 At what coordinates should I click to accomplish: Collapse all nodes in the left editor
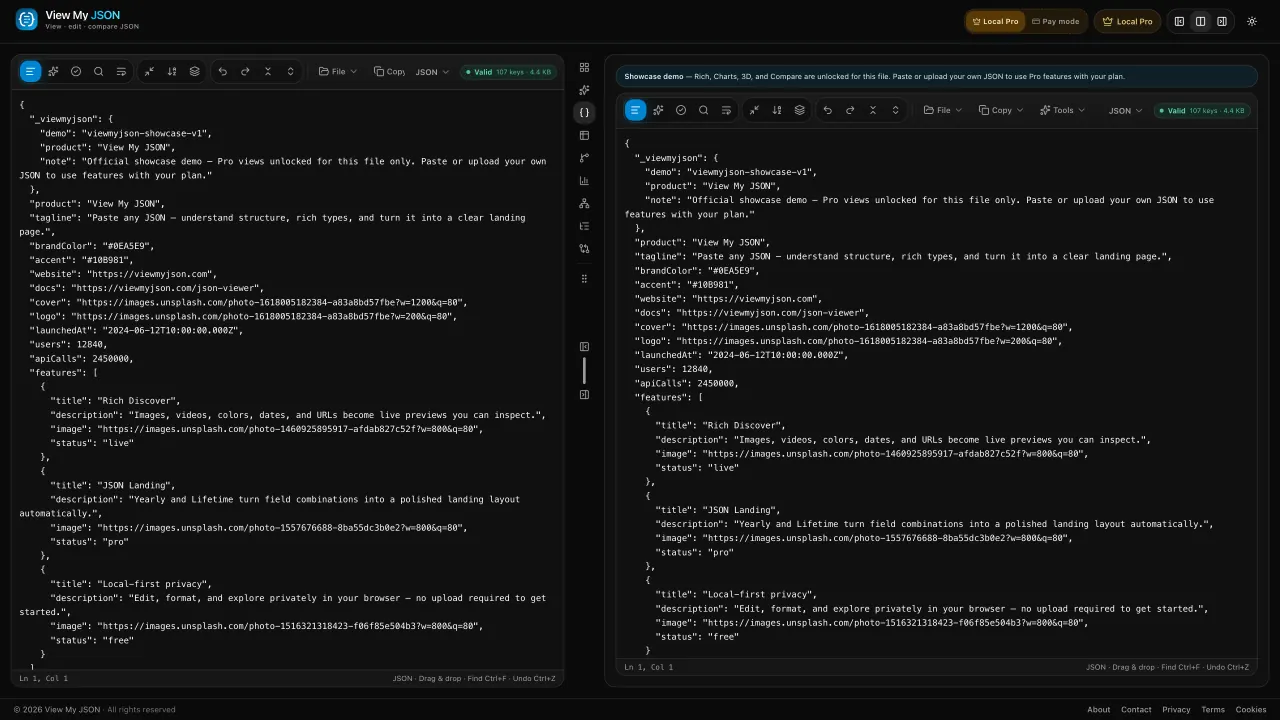click(x=268, y=71)
